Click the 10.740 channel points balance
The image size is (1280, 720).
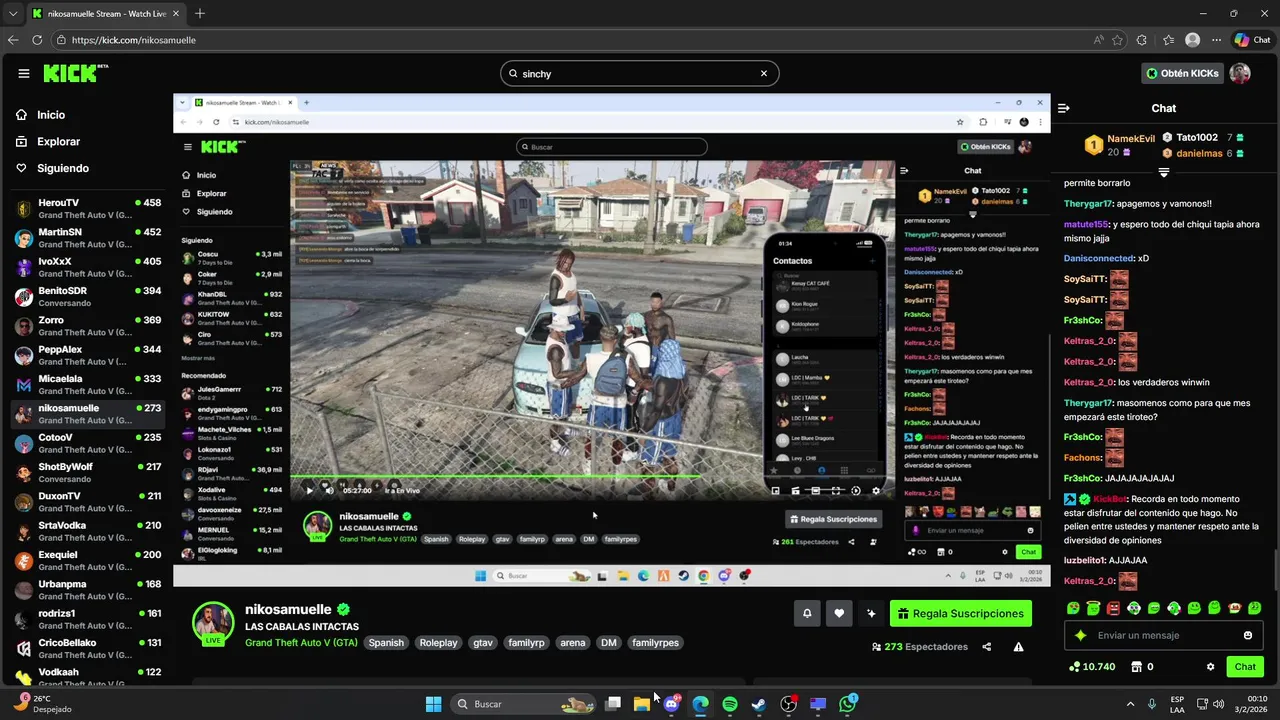(1091, 667)
